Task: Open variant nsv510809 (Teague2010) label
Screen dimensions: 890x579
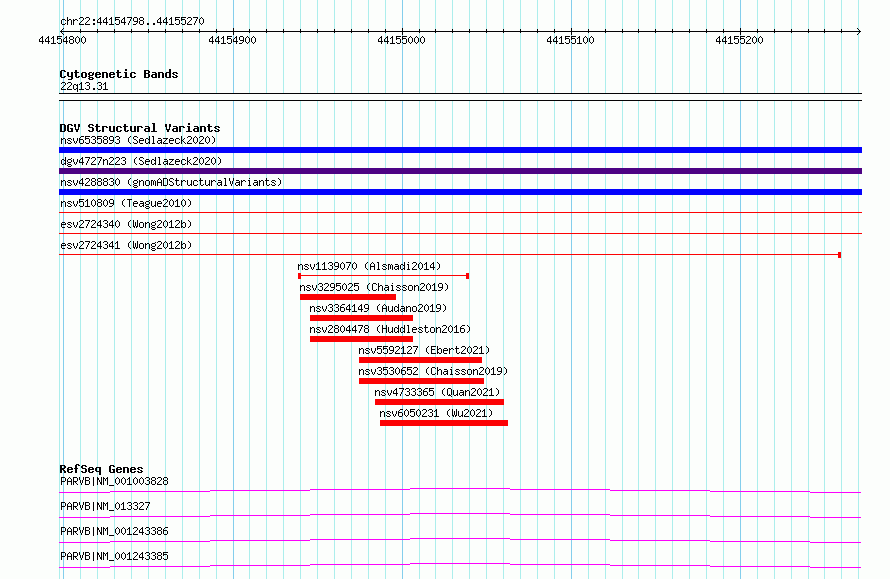Action: point(126,203)
